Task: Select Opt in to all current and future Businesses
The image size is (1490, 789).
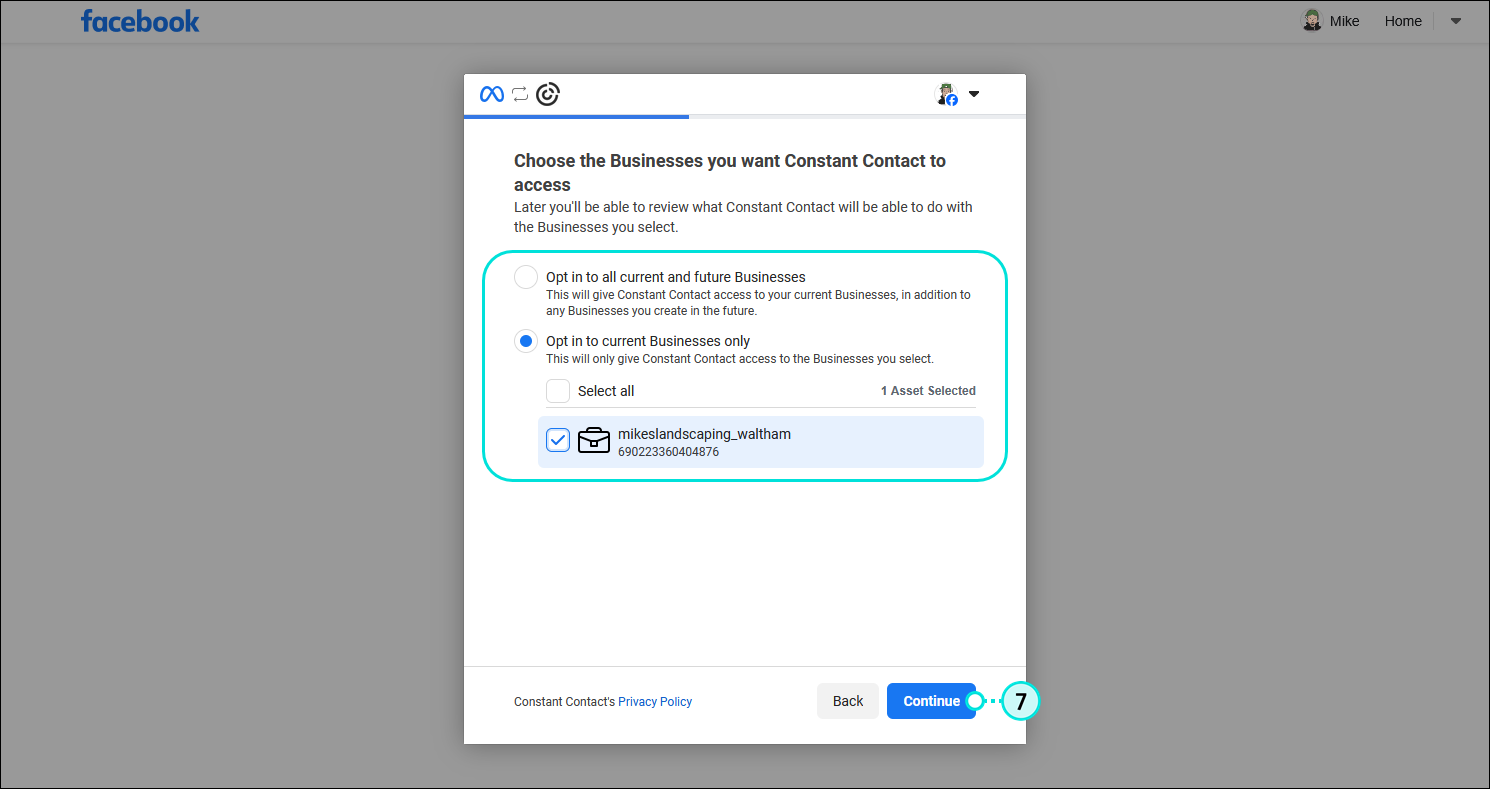Action: (x=526, y=277)
